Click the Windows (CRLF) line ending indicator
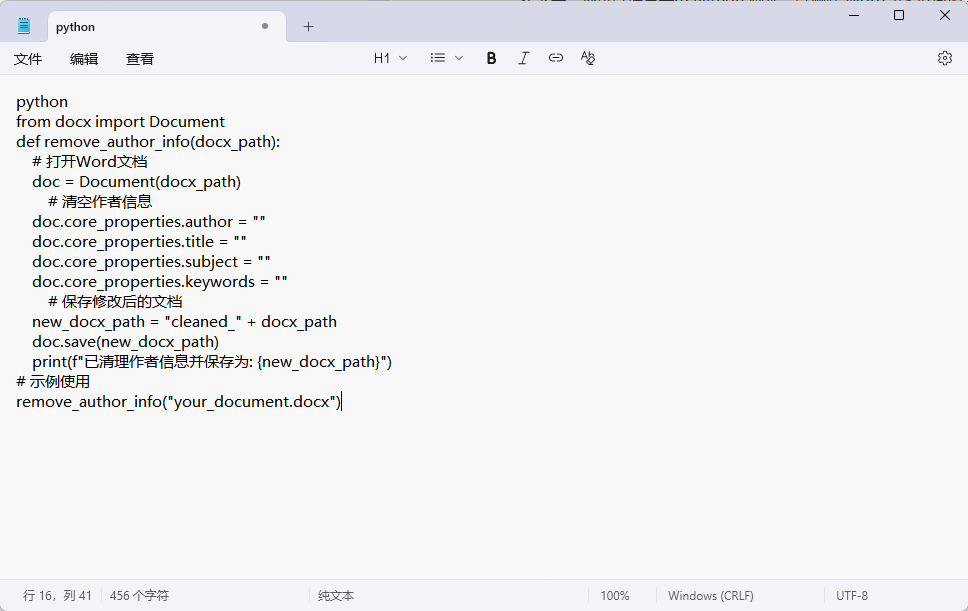The height and width of the screenshot is (611, 968). (x=711, y=596)
